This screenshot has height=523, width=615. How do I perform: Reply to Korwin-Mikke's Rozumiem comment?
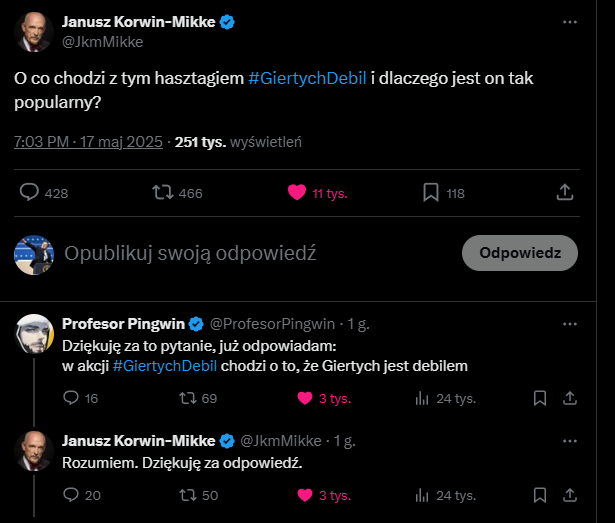click(71, 495)
